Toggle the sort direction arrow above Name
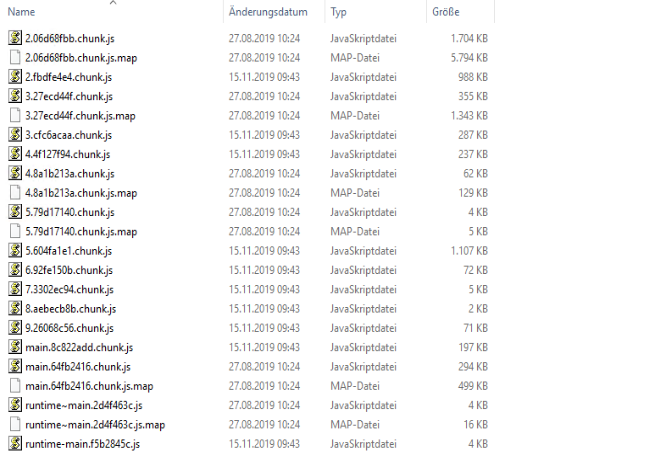The image size is (652, 474). click(x=113, y=2)
